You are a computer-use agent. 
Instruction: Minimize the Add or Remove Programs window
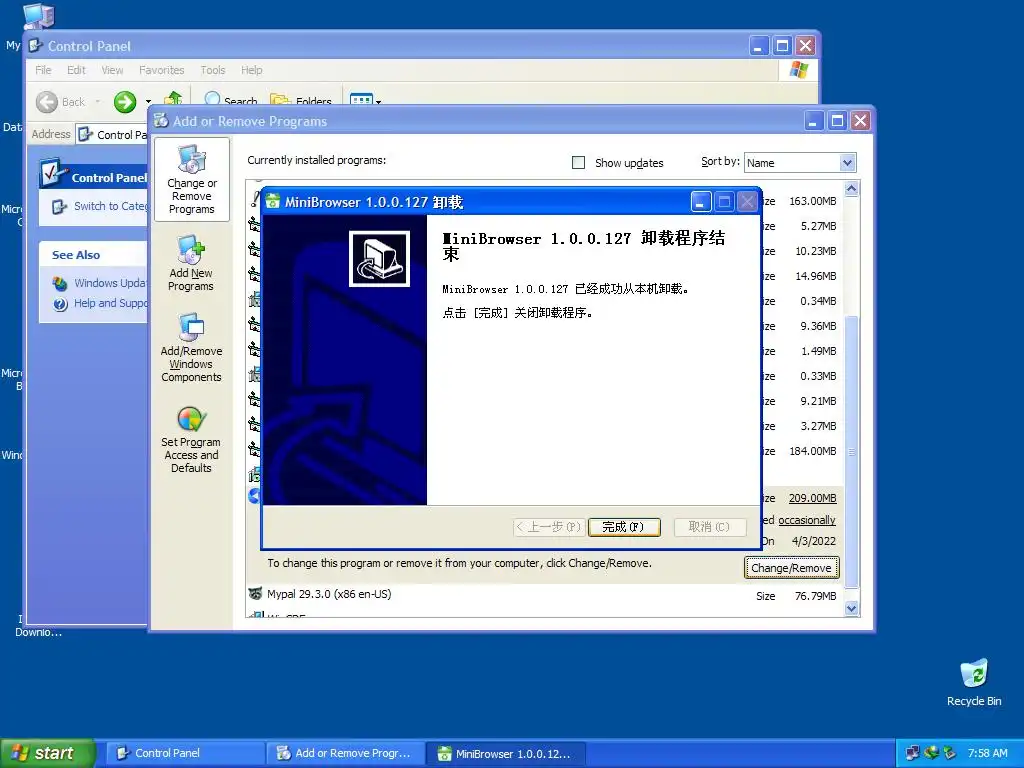point(814,121)
